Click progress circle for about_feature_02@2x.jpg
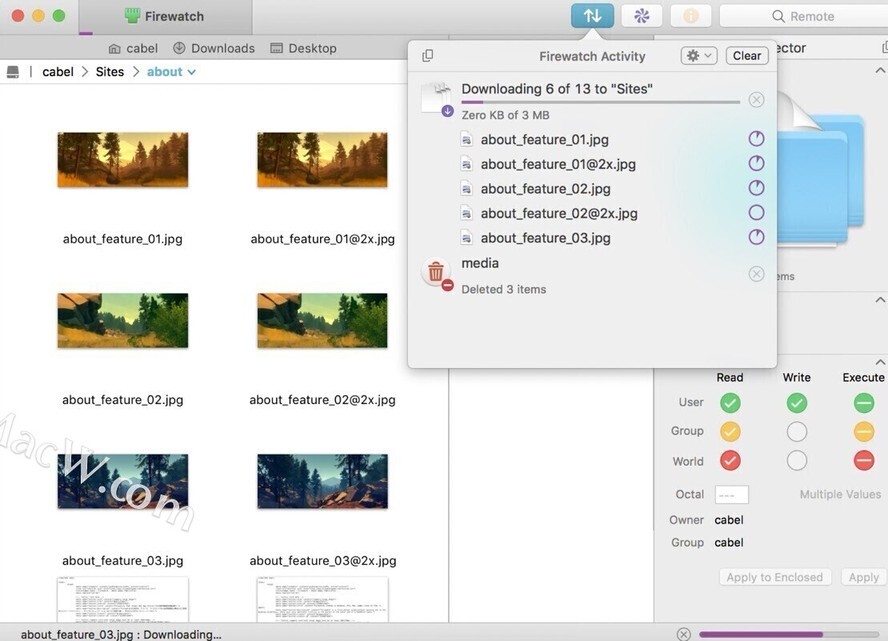Viewport: 888px width, 641px height. tap(756, 212)
